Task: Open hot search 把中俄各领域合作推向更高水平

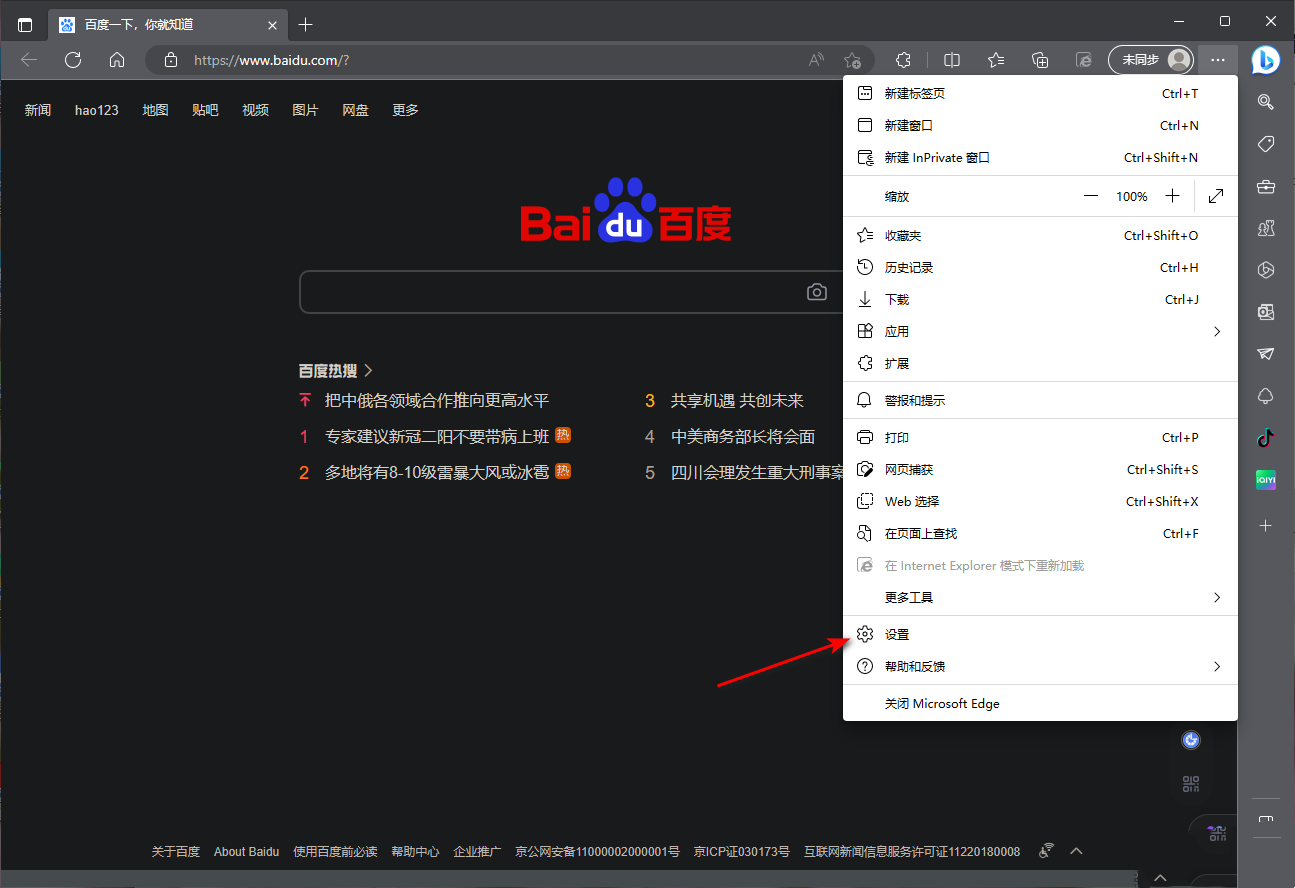Action: tap(437, 400)
